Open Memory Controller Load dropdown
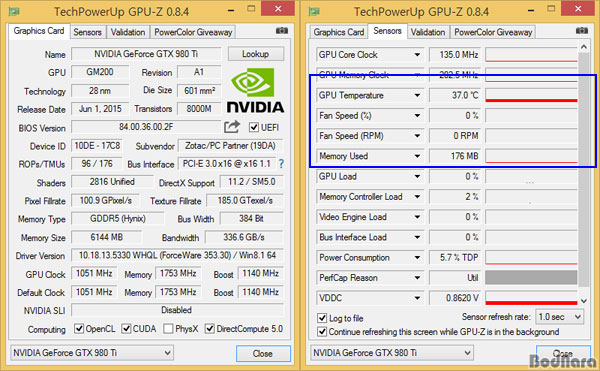This screenshot has width=600, height=371. click(x=417, y=197)
